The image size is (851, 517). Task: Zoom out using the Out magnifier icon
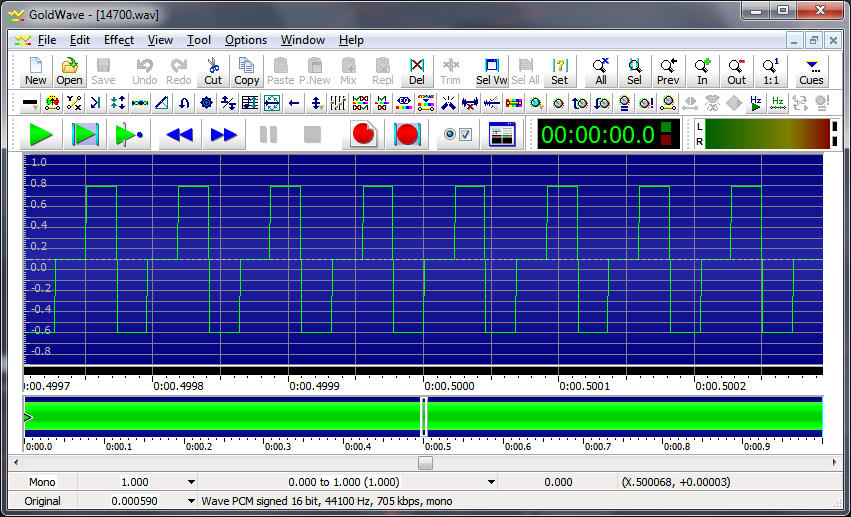tap(736, 70)
